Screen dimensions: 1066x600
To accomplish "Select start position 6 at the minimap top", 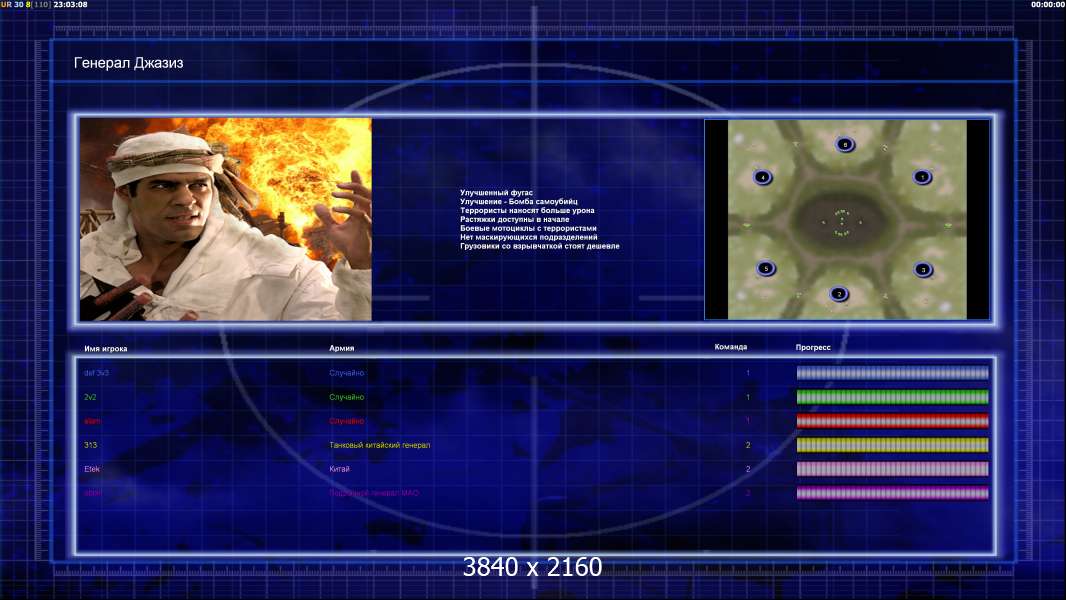I will [845, 144].
